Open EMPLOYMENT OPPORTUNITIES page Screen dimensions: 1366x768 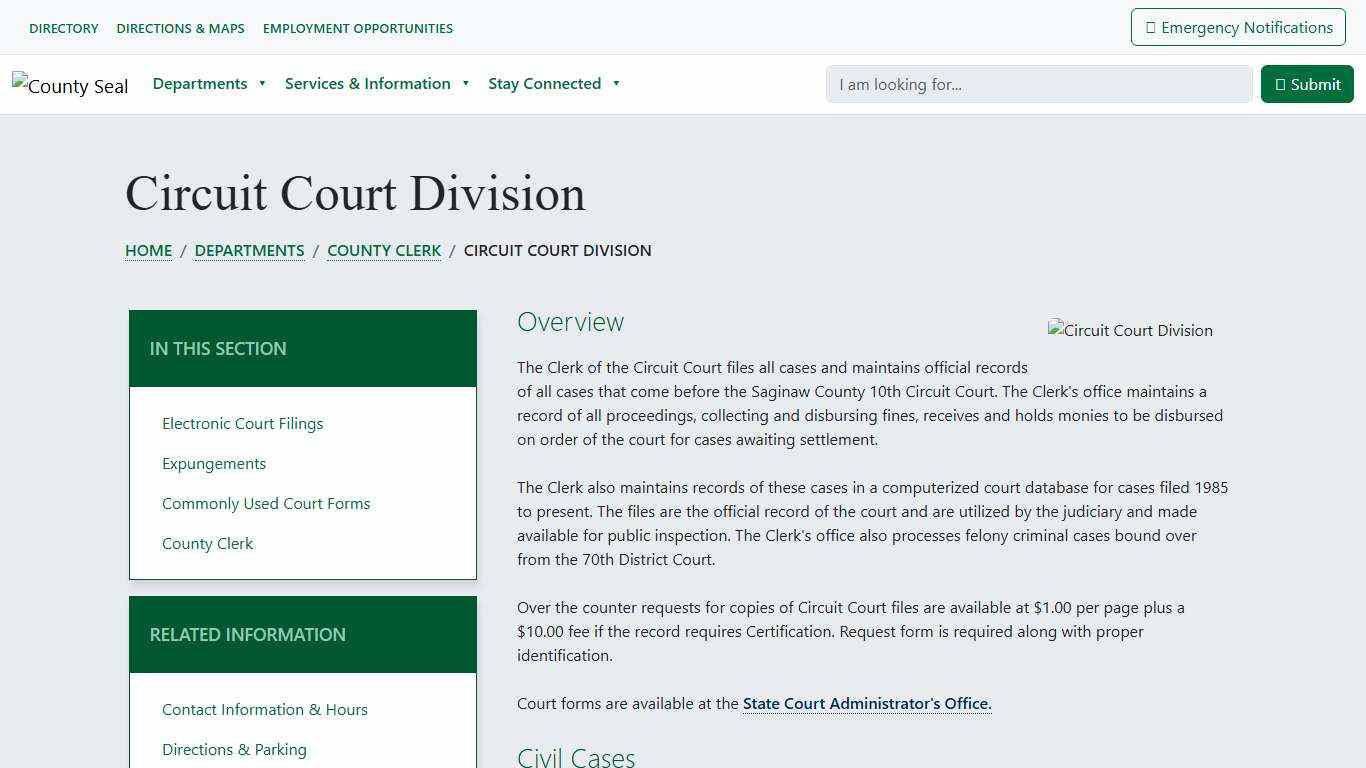pos(357,28)
